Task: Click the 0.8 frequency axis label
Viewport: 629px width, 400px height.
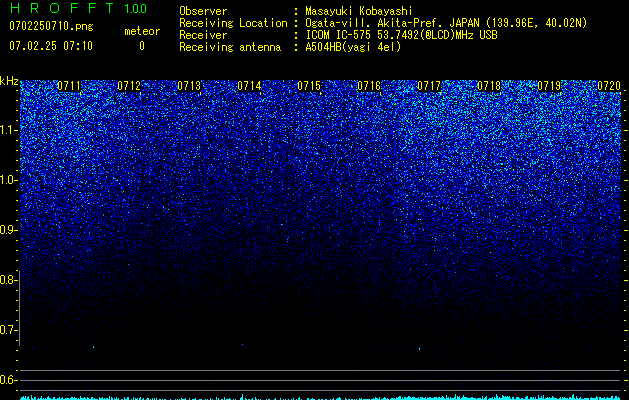Action: tap(8, 280)
